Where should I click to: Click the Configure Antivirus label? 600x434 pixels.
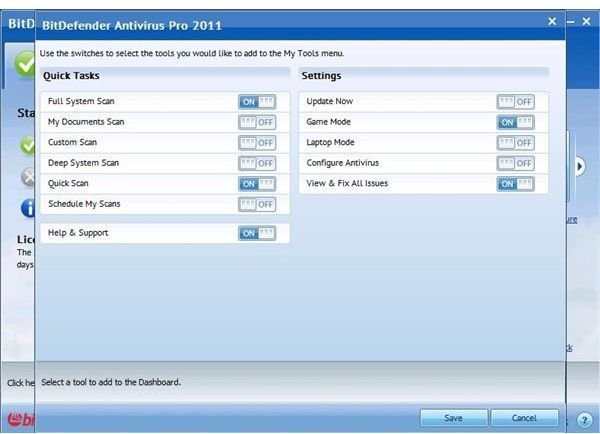(x=343, y=163)
